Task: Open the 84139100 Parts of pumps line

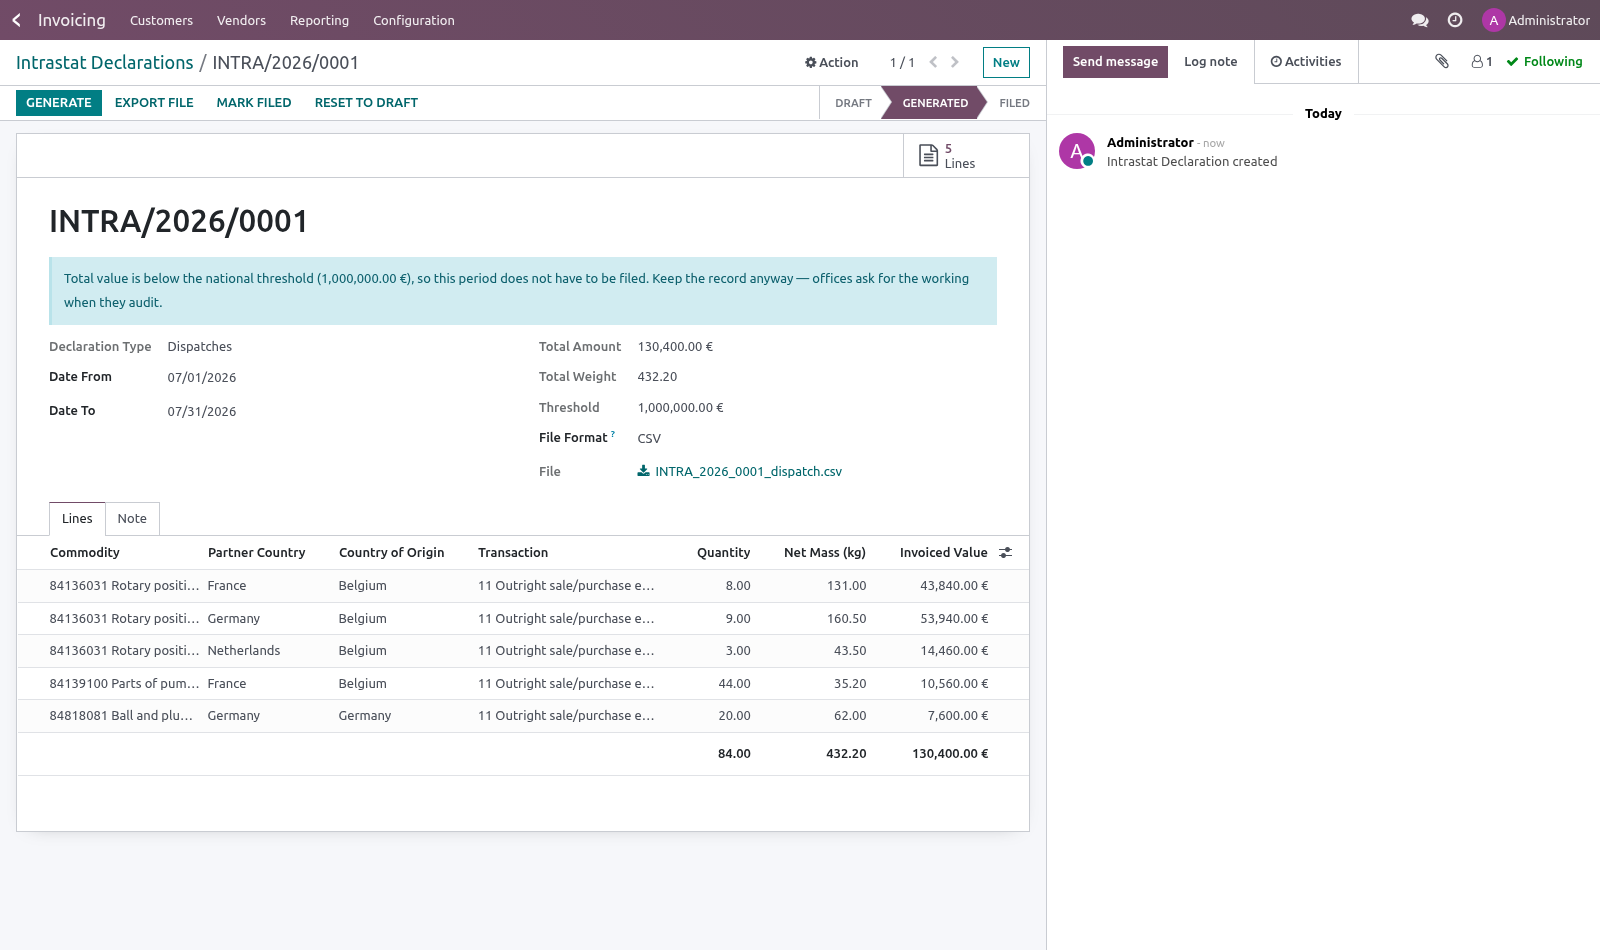Action: tap(523, 684)
